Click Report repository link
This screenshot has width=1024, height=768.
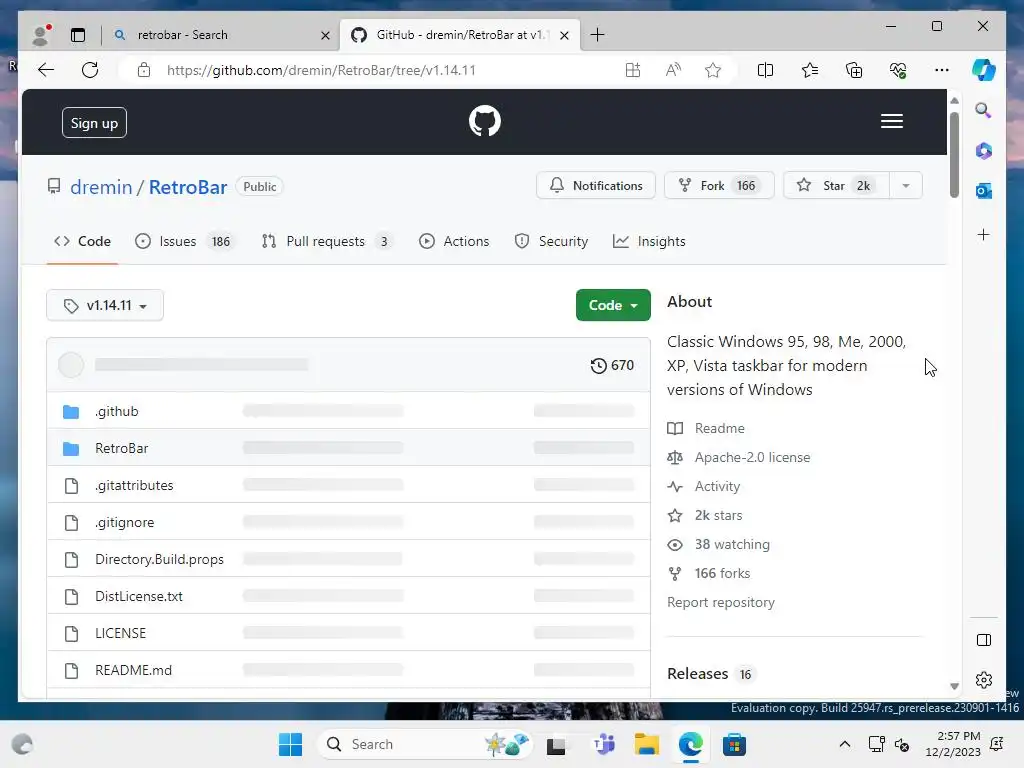(721, 602)
